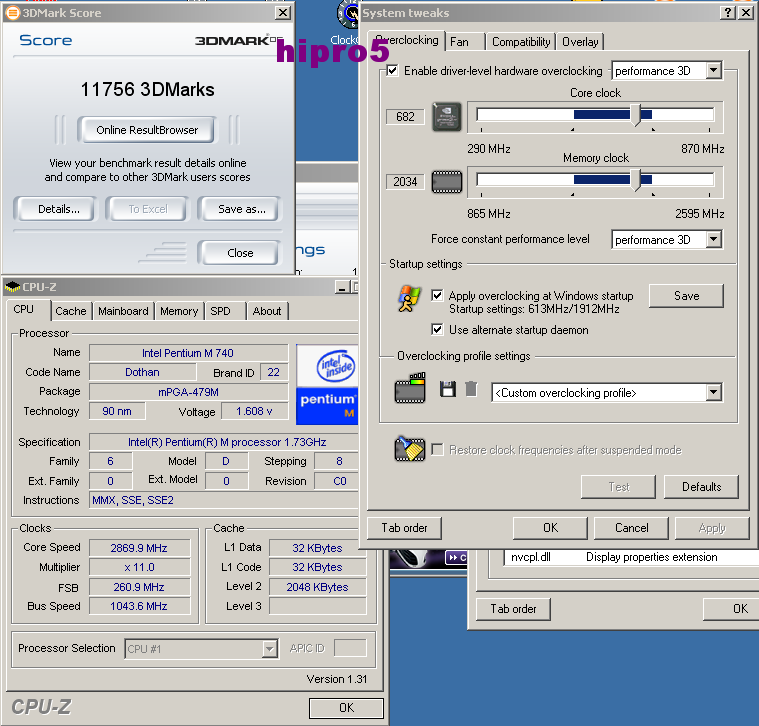Cancel the System tweaks dialog
This screenshot has width=759, height=726.
[631, 528]
